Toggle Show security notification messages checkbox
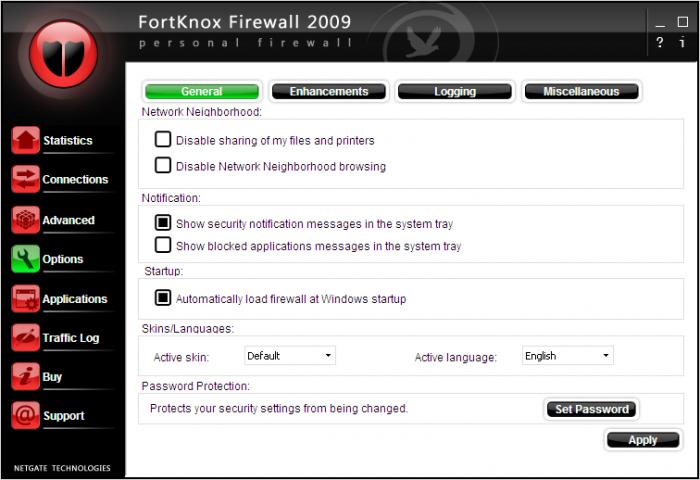The width and height of the screenshot is (700, 480). [x=162, y=222]
